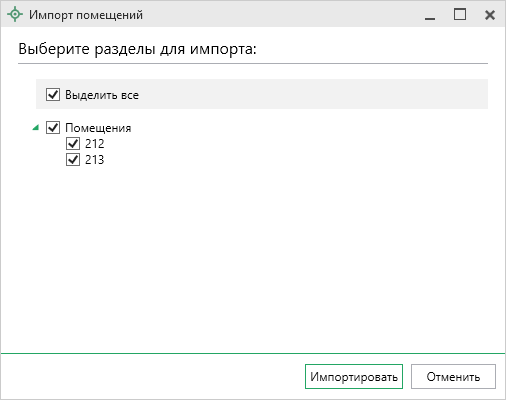Viewport: 506px width, 400px height.
Task: Click the gray Выделить все row background
Action: point(262,94)
